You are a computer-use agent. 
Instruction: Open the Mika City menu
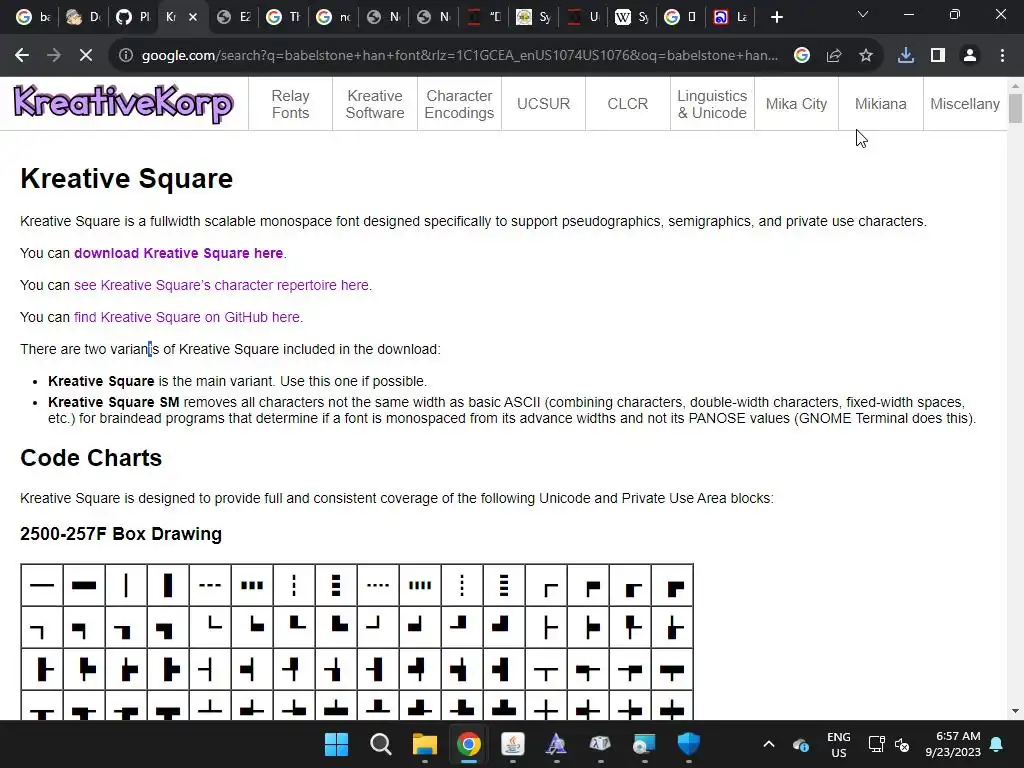tap(796, 104)
